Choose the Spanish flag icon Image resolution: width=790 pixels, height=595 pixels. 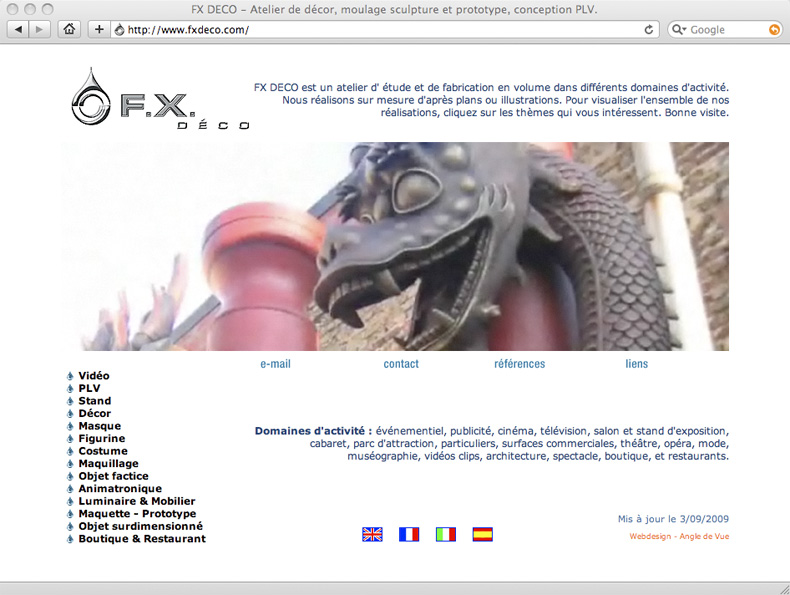tap(482, 534)
